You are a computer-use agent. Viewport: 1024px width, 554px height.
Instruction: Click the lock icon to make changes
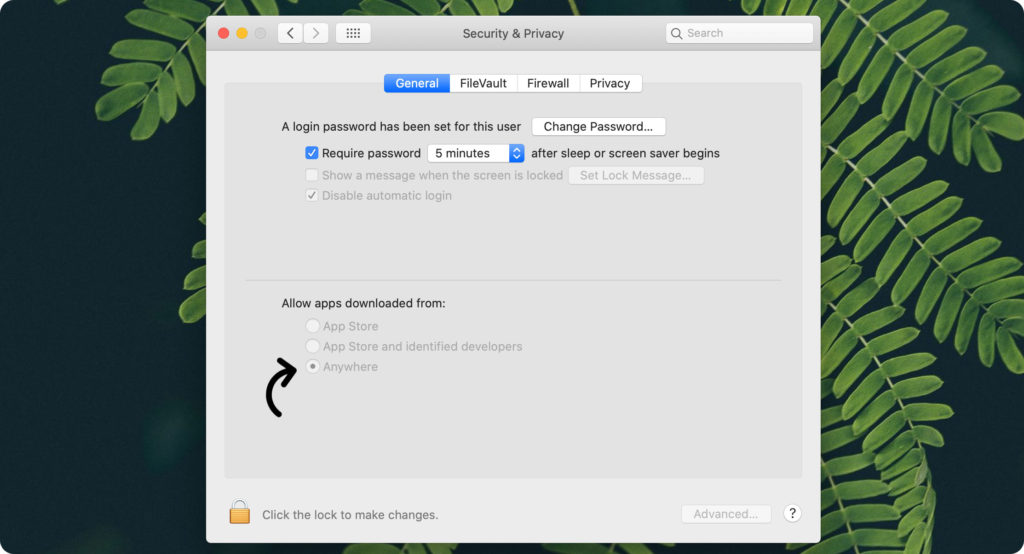240,512
